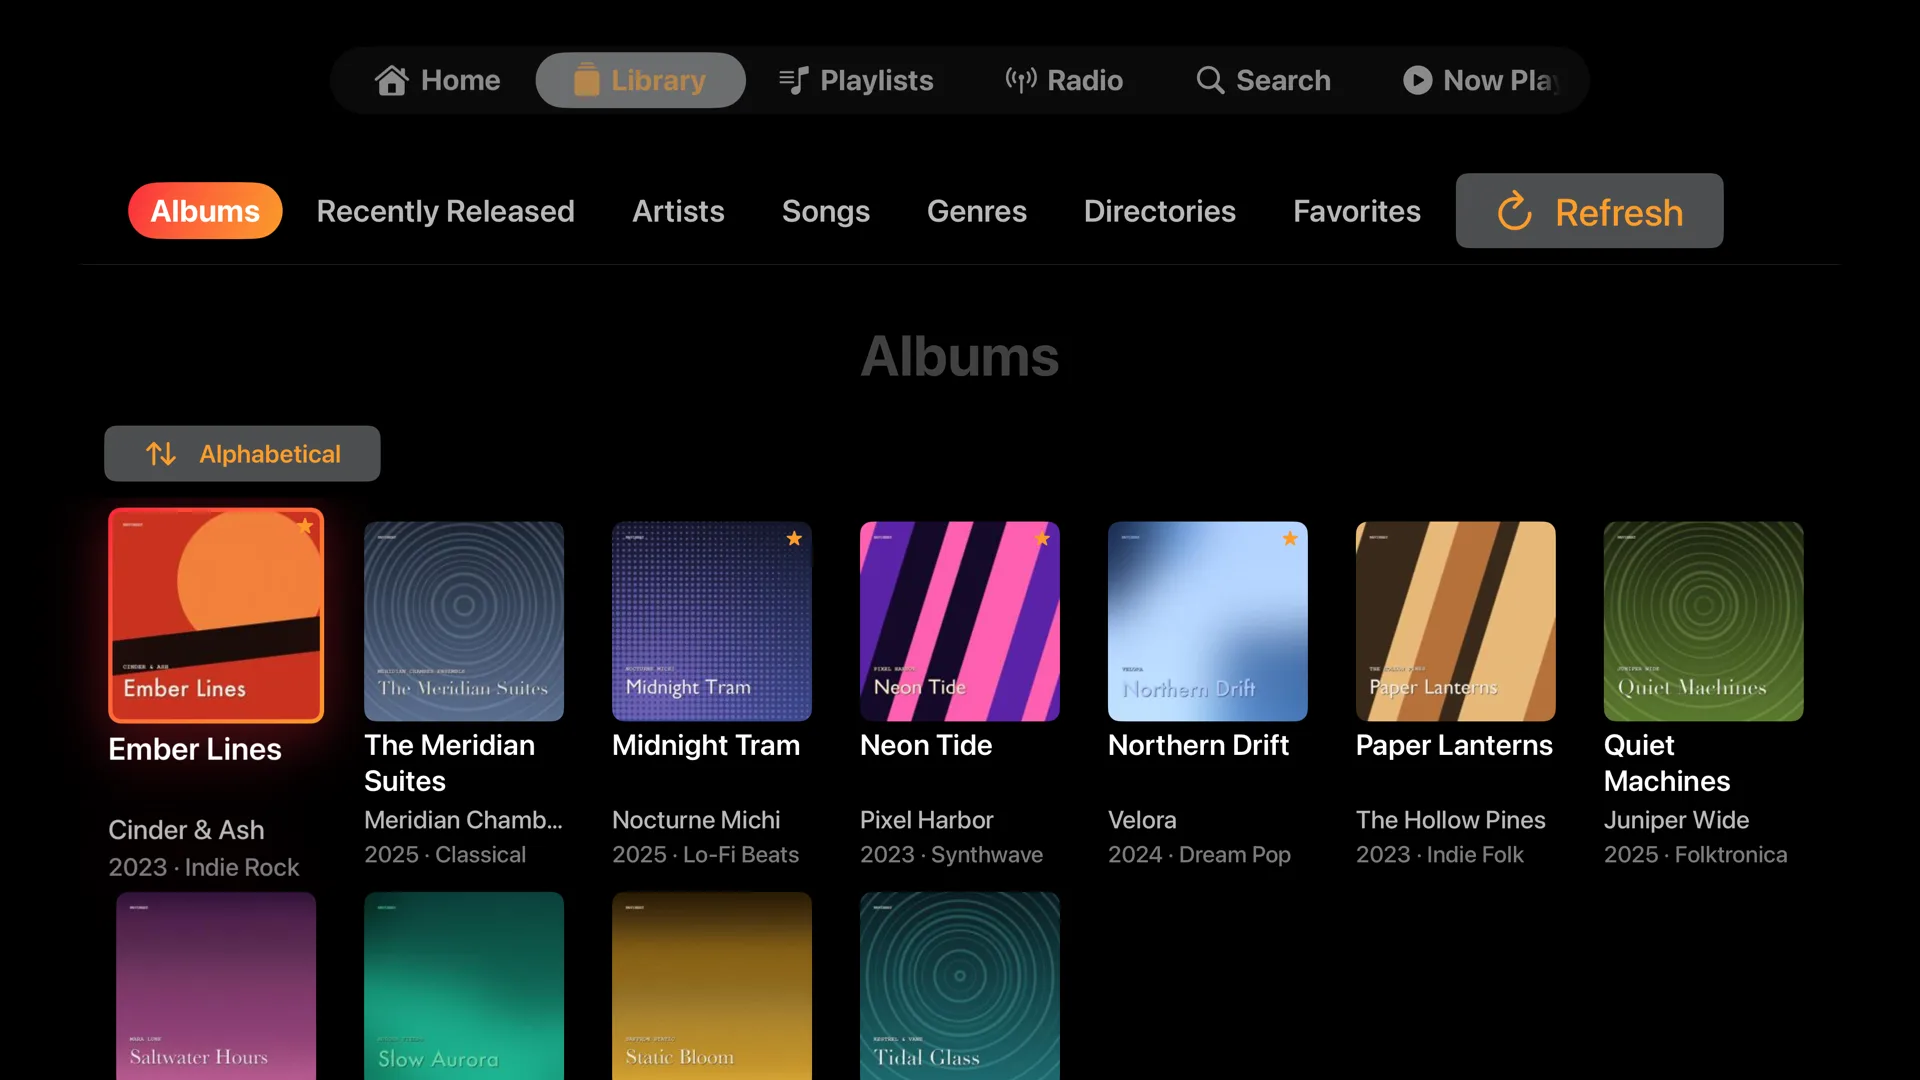The image size is (1920, 1080).
Task: Switch to the Artists view
Action: 678,211
